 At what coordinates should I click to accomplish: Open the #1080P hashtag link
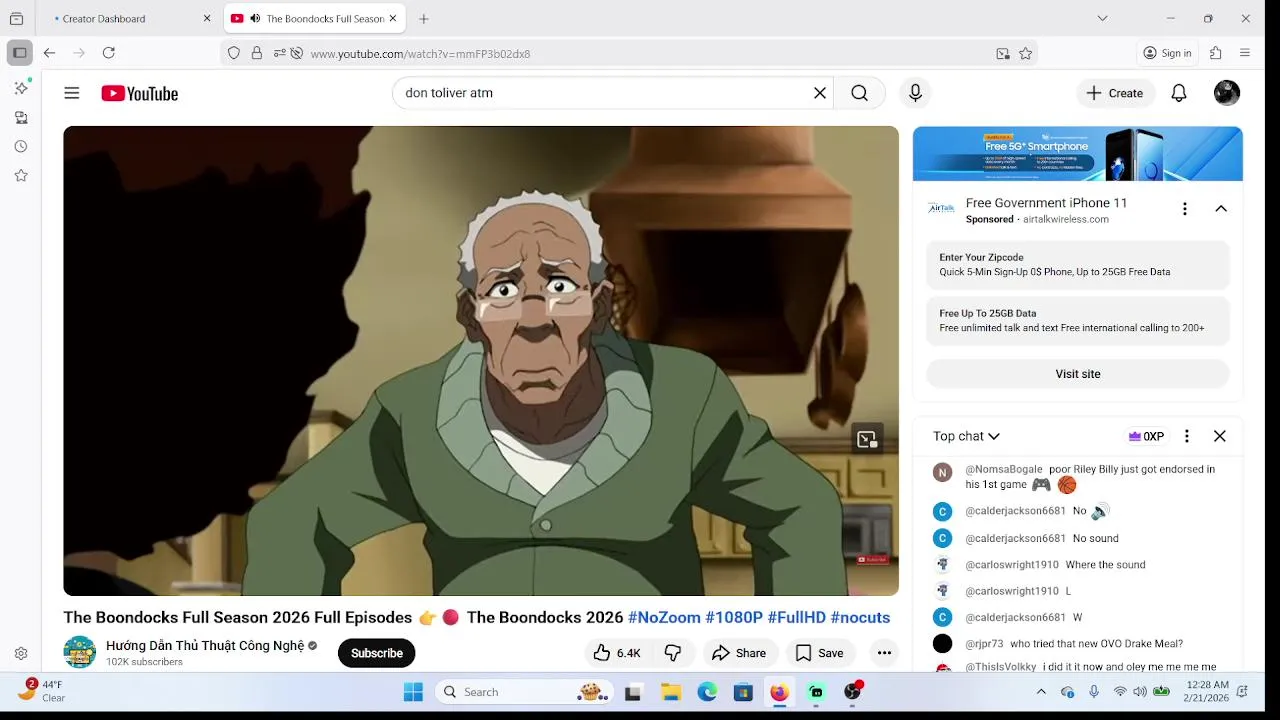(x=734, y=617)
